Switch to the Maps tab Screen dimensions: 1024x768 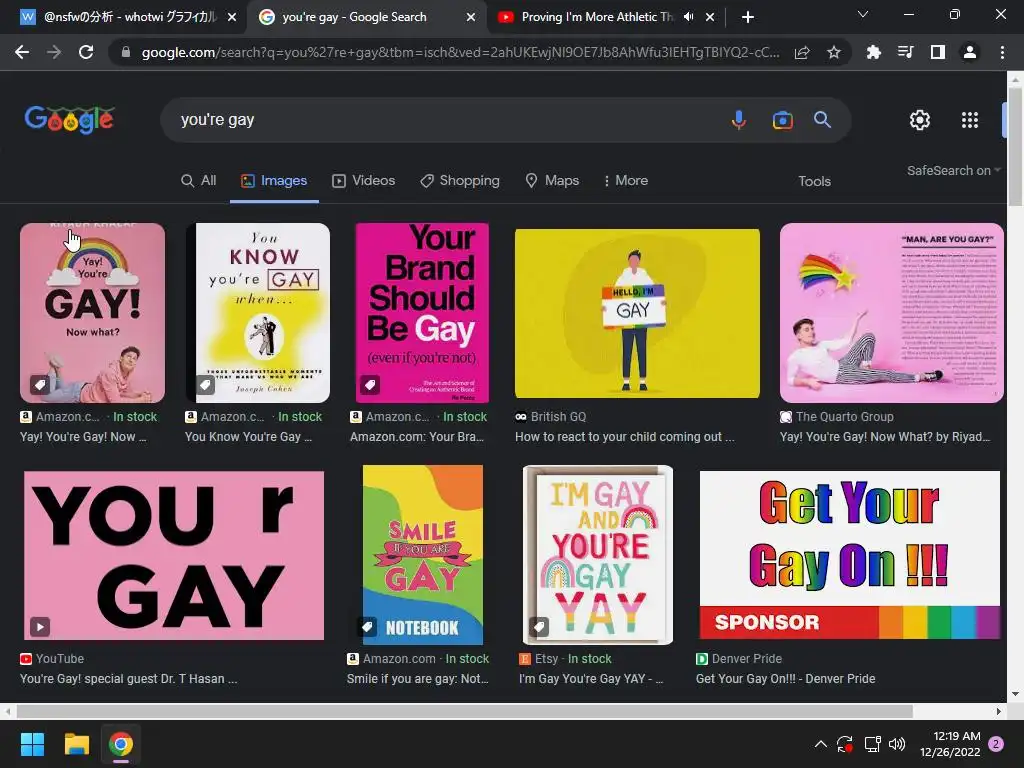[552, 181]
